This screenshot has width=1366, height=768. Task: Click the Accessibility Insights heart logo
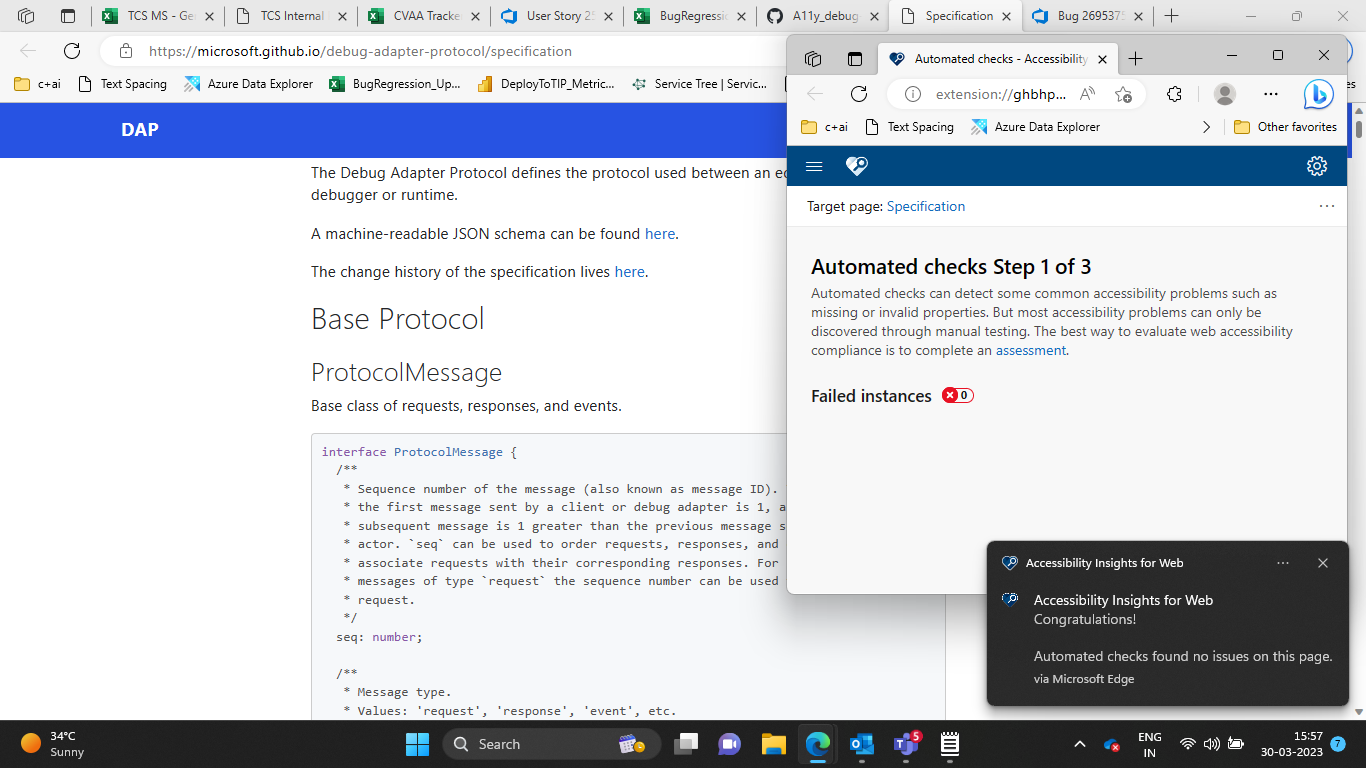pyautogui.click(x=856, y=166)
